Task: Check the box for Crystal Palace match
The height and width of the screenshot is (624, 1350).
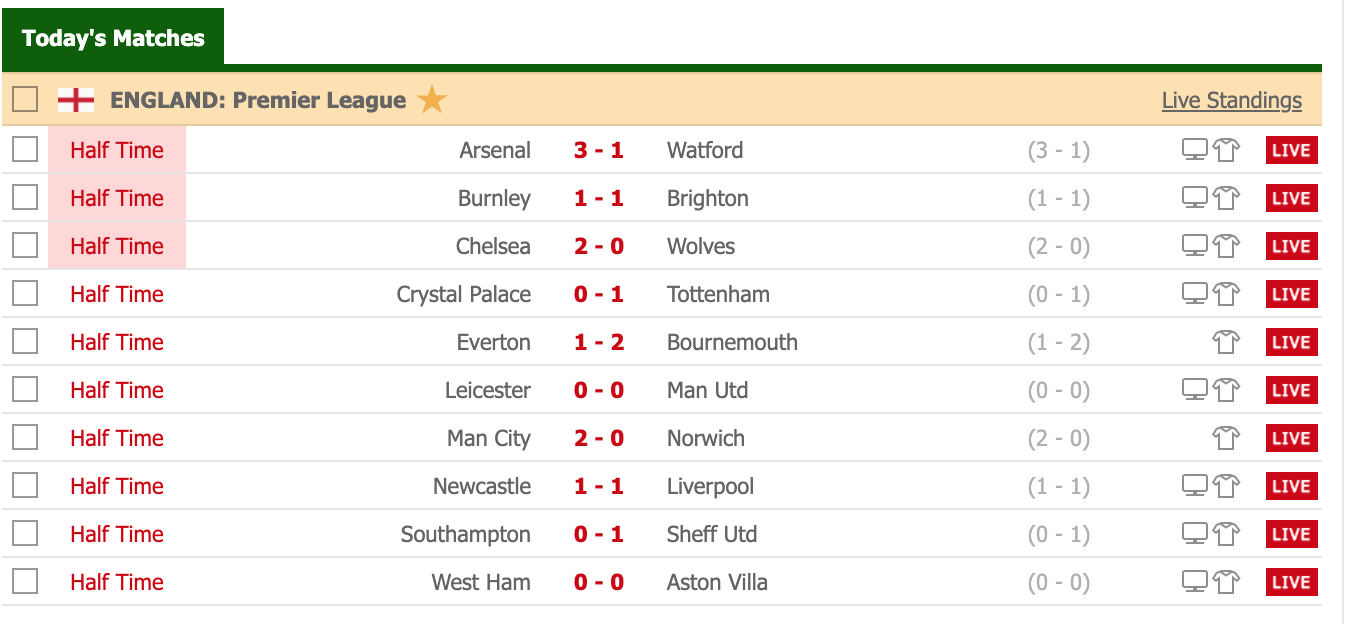Action: (x=25, y=293)
